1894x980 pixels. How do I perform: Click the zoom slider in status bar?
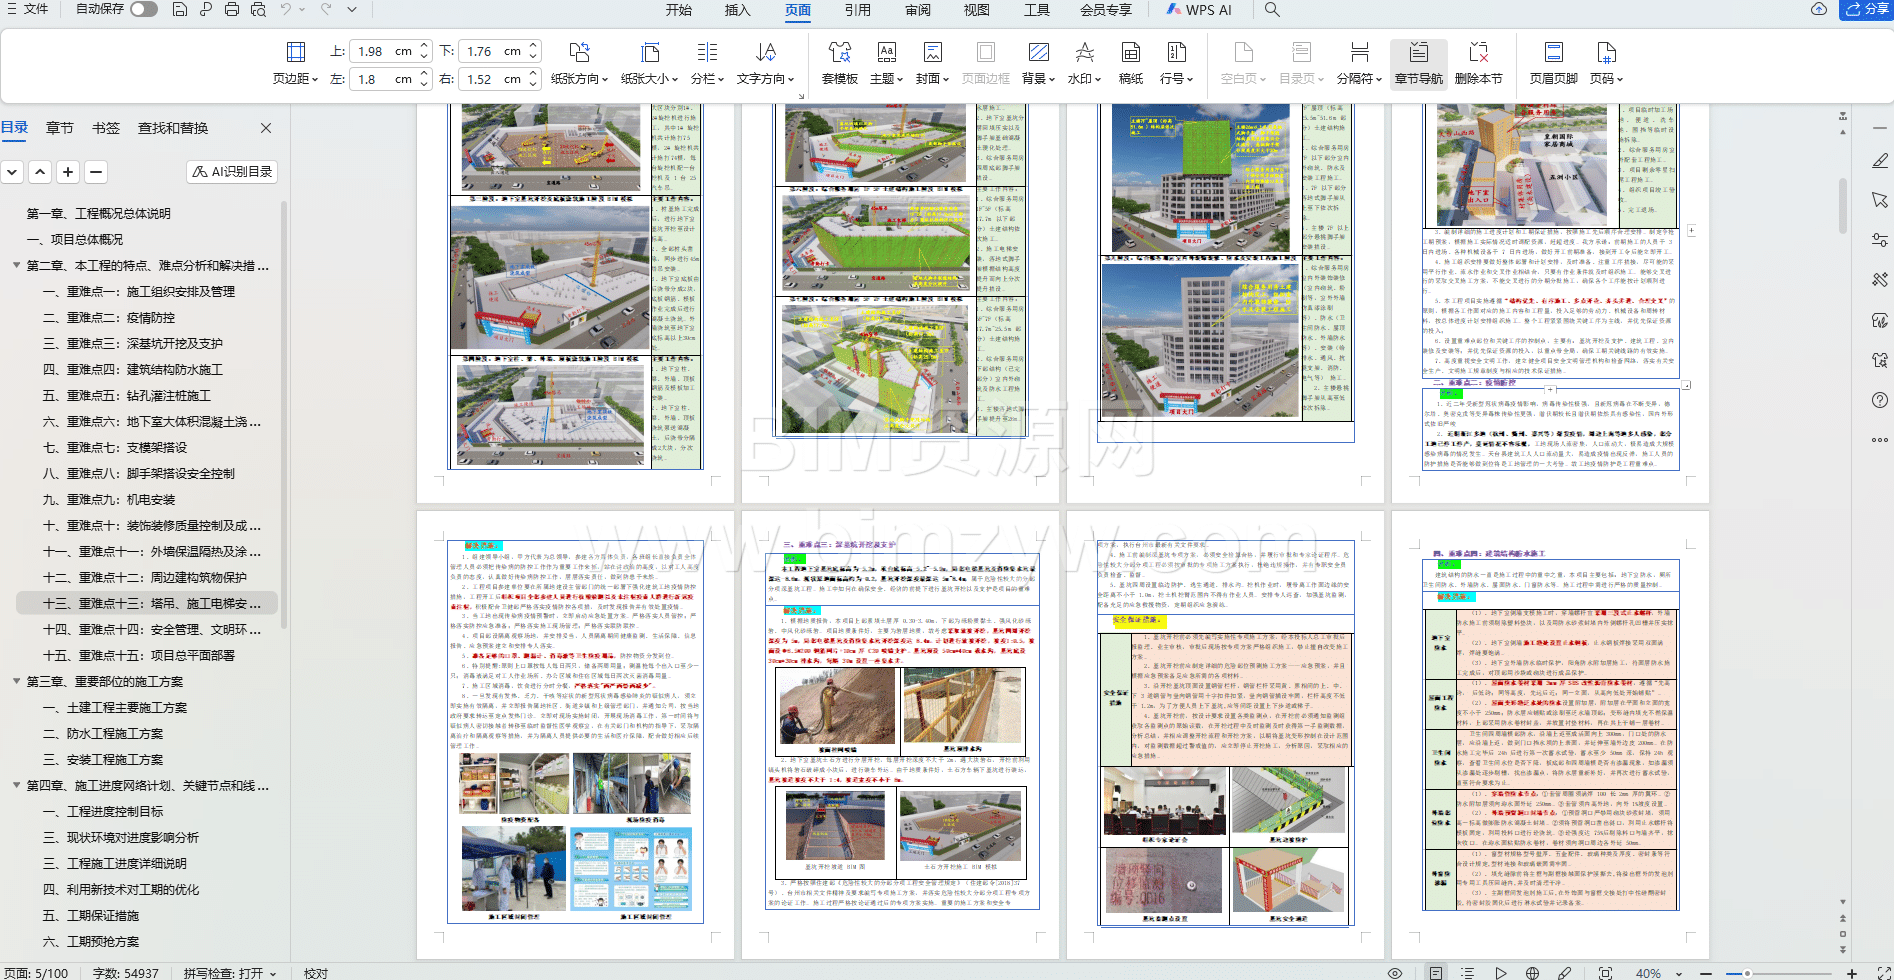point(1747,973)
